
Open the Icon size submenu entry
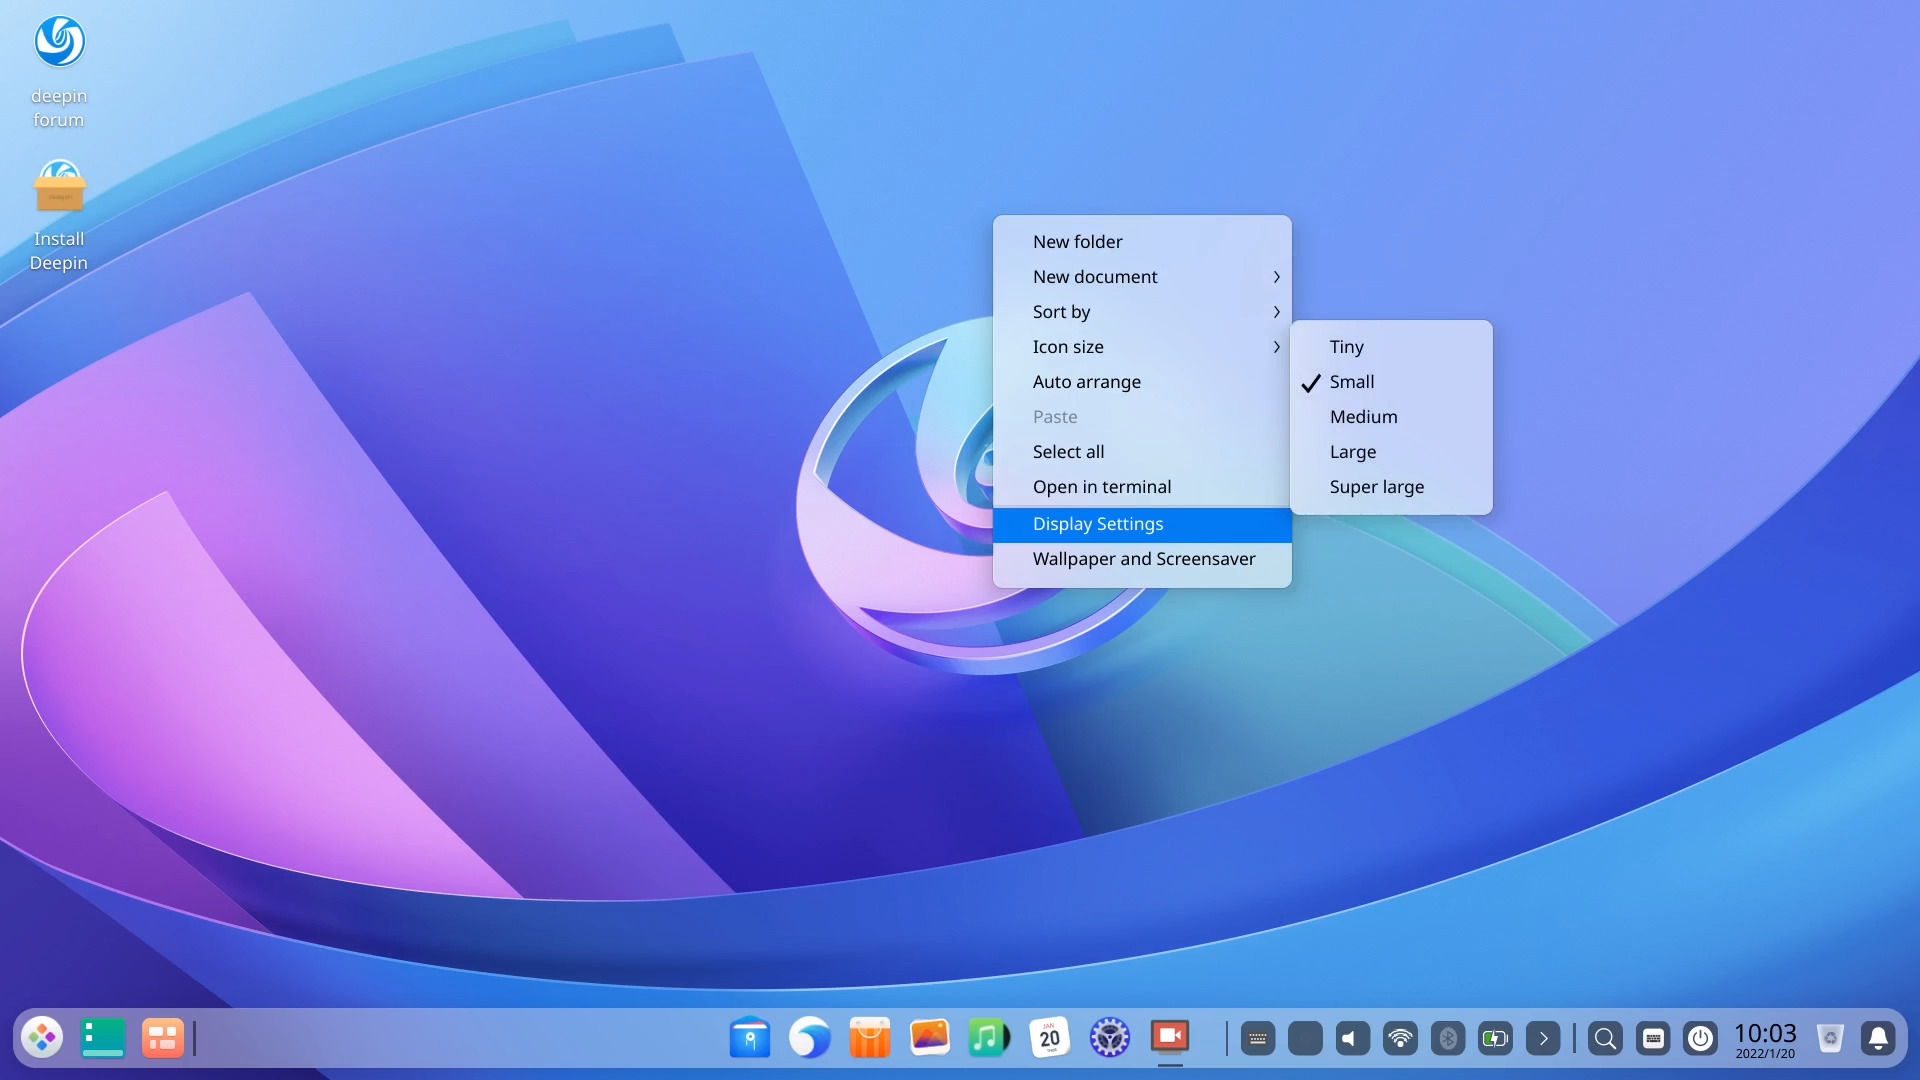tap(1142, 347)
